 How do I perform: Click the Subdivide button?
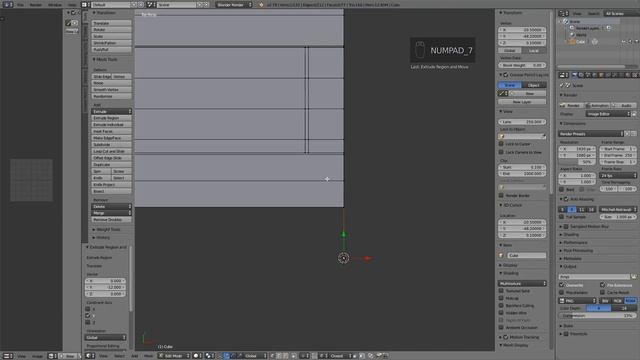(x=111, y=144)
